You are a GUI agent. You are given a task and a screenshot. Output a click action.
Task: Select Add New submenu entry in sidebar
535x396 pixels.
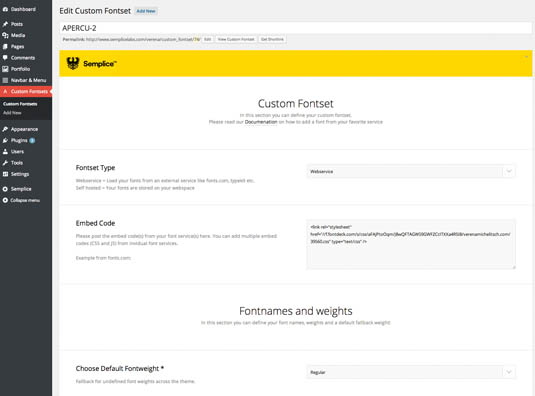click(x=12, y=113)
